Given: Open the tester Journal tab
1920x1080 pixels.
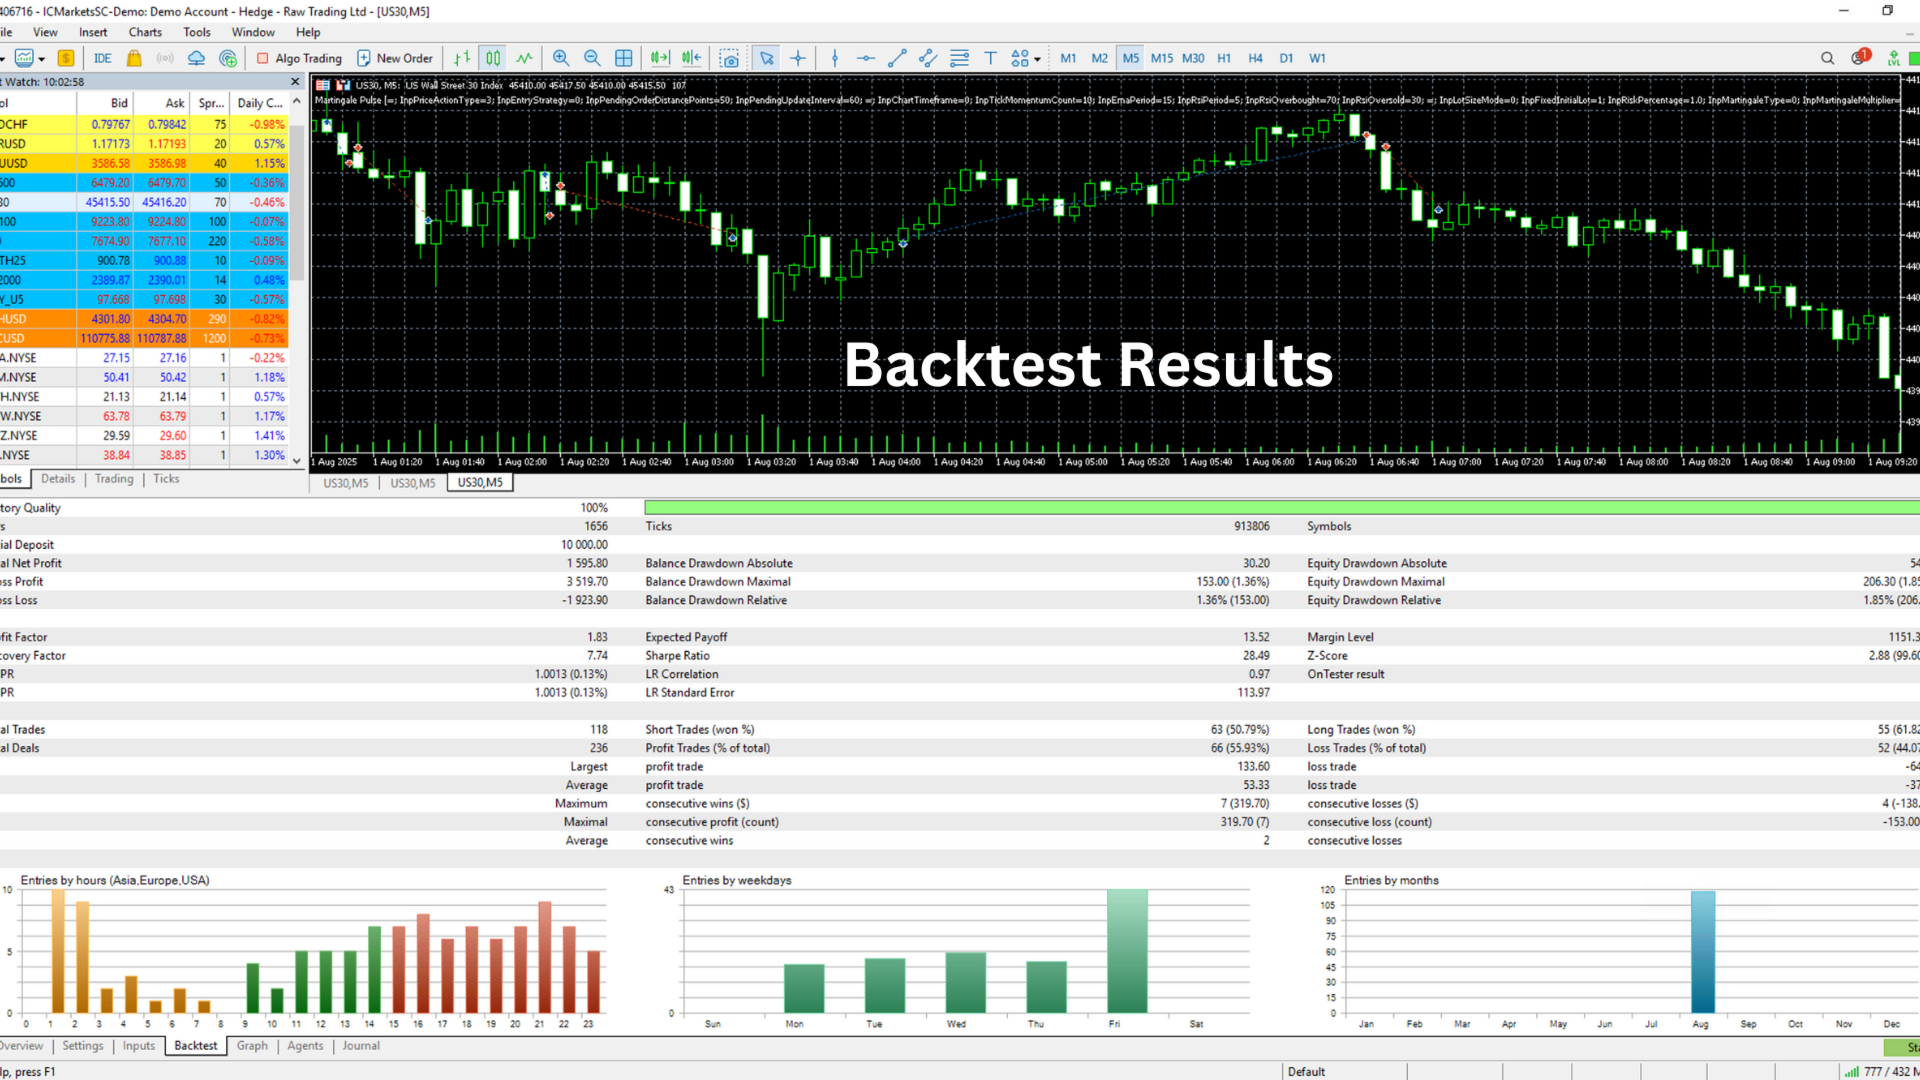Looking at the screenshot, I should 361,1046.
